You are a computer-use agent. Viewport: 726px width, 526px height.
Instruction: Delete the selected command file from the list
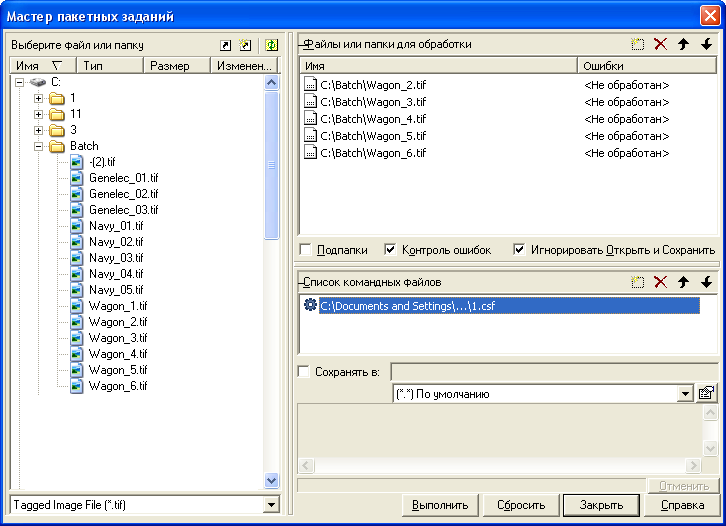point(660,282)
